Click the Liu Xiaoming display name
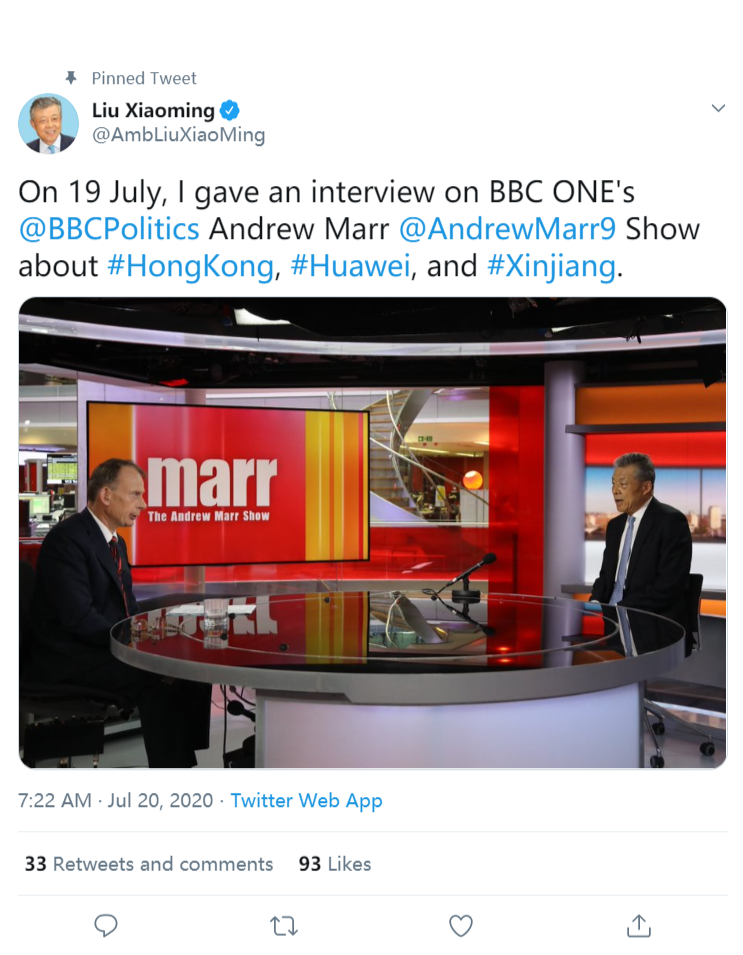This screenshot has width=743, height=955. [153, 110]
